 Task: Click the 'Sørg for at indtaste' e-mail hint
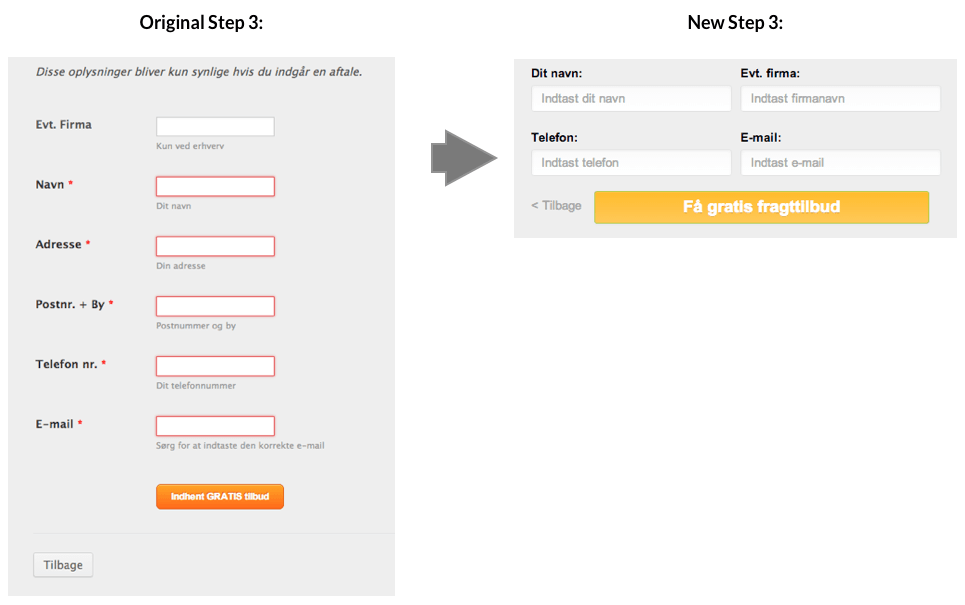click(x=240, y=446)
